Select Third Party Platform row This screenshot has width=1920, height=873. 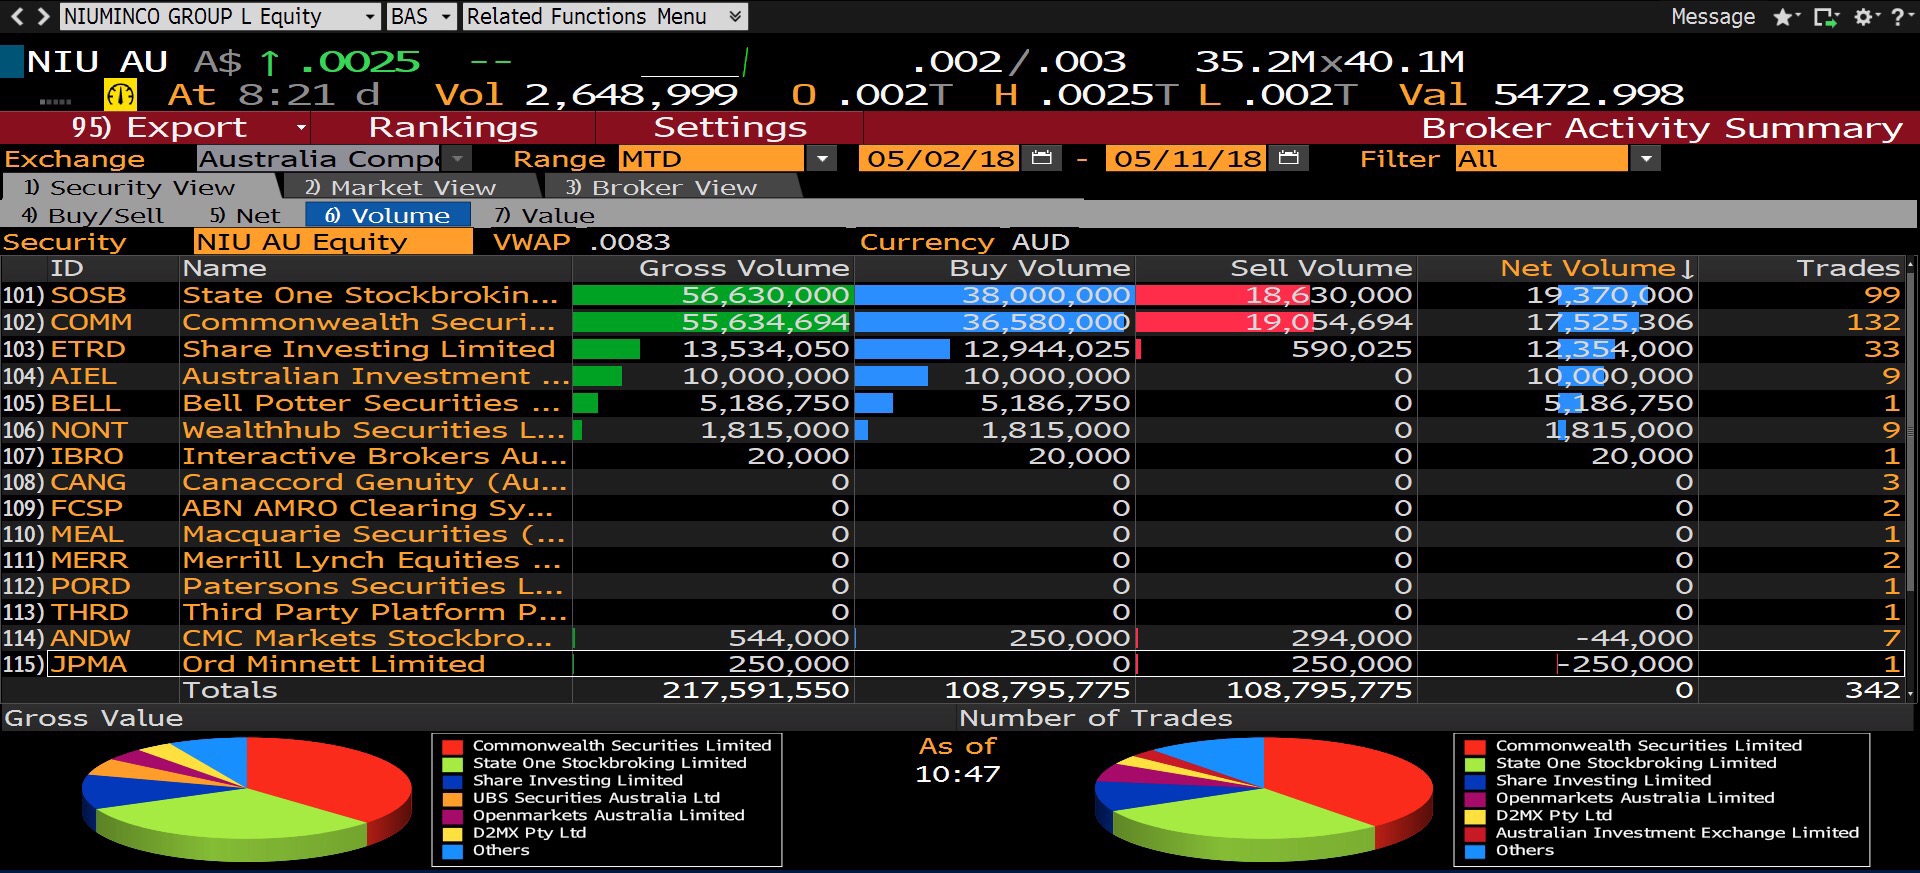pyautogui.click(x=952, y=612)
